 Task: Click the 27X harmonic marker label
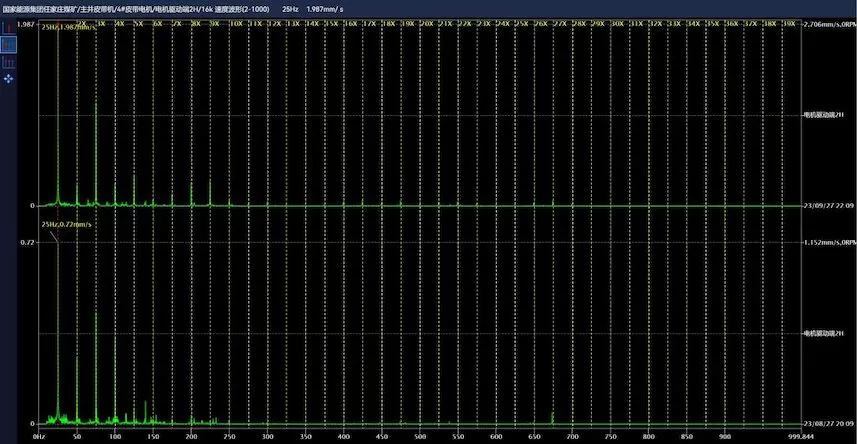pos(561,22)
